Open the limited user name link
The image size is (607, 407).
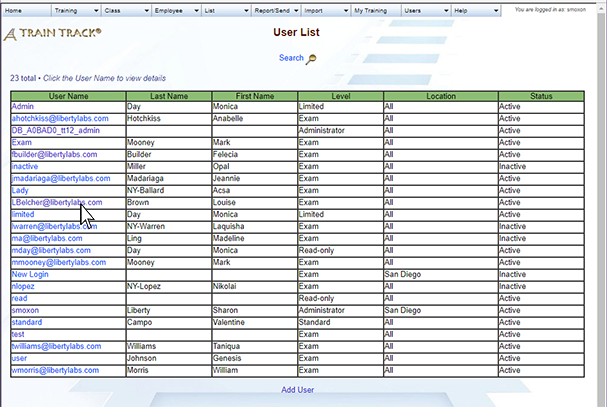(23, 215)
